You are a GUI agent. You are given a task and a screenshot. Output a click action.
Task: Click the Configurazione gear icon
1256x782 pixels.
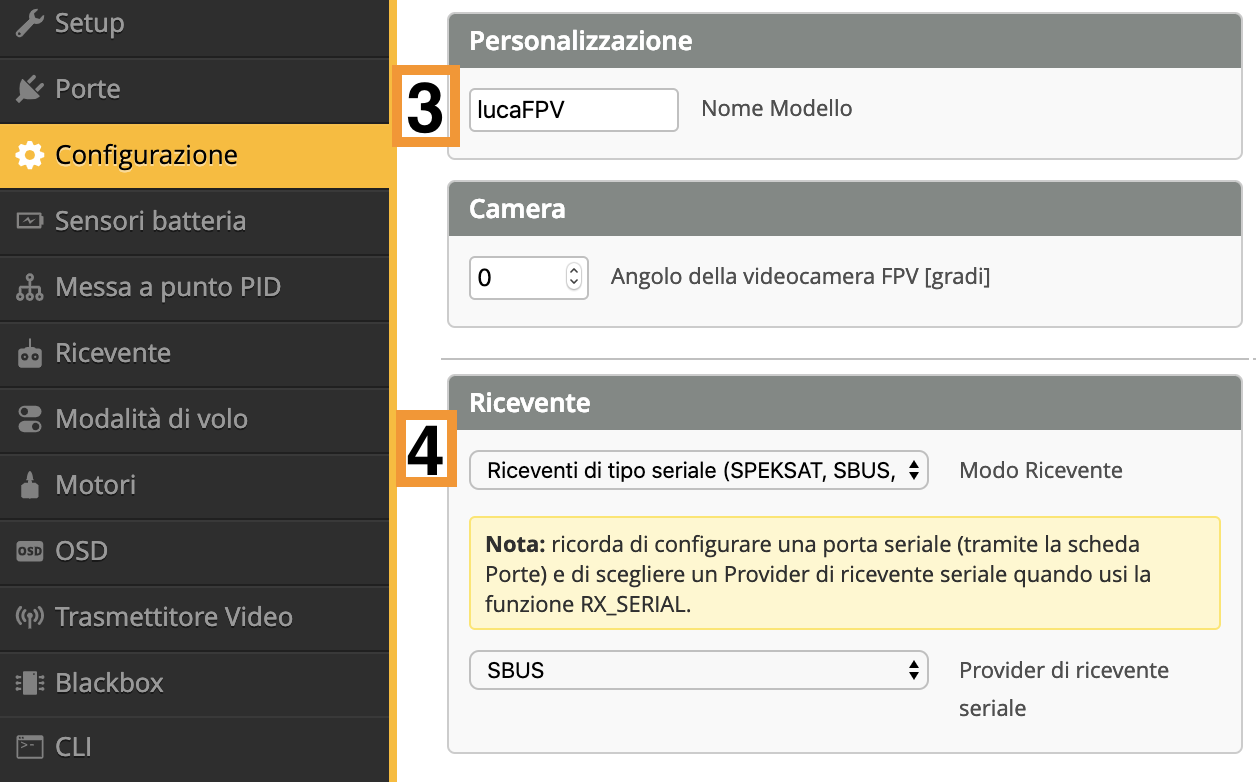30,155
